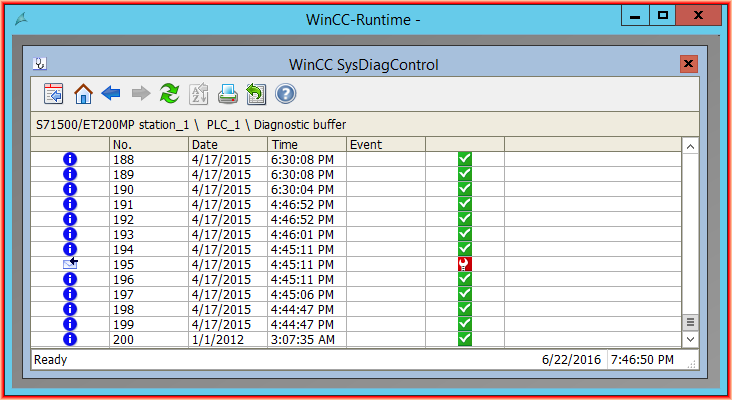Open the diagnostic overview icon at toolbar start
732x400 pixels.
(x=54, y=94)
